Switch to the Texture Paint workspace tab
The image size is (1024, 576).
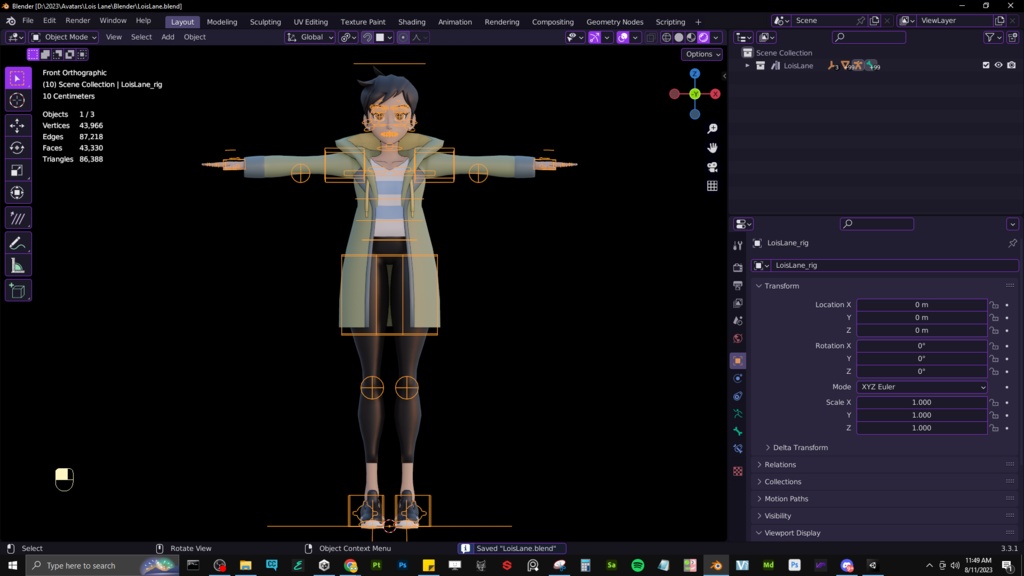[362, 21]
